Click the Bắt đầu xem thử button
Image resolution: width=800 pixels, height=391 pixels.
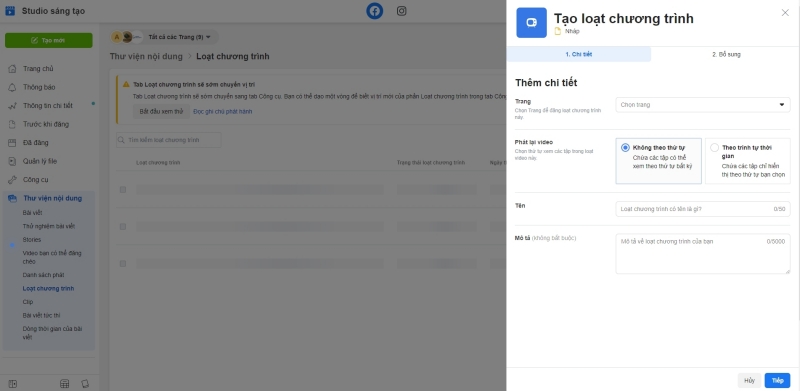point(161,111)
